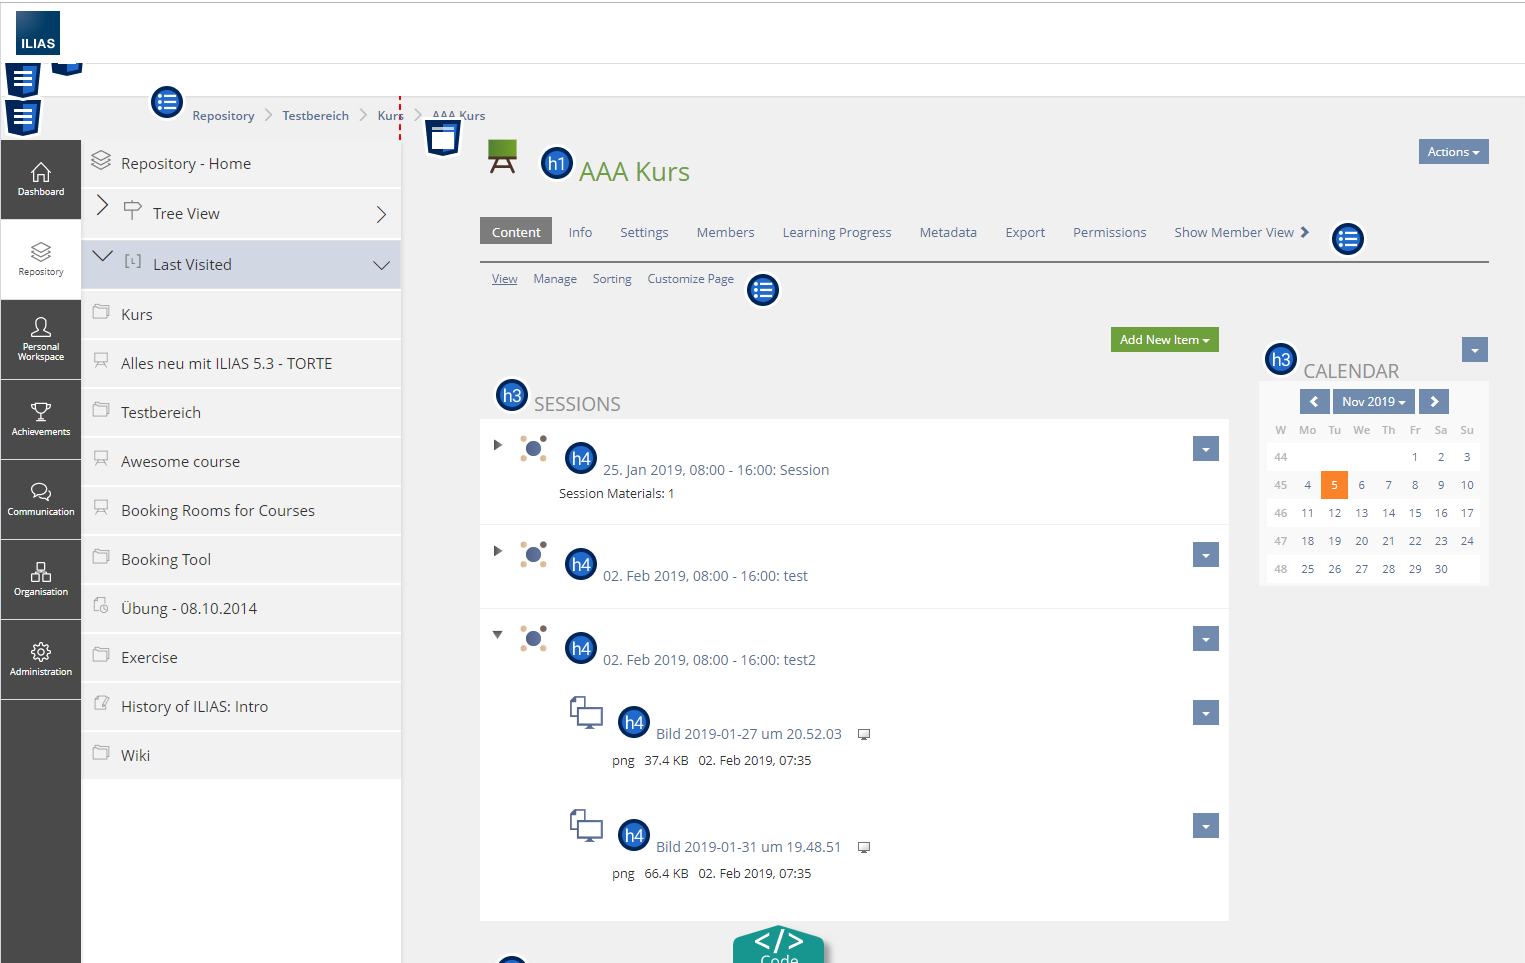Switch to the Learning Progress tab
This screenshot has height=963, width=1525.
836,233
